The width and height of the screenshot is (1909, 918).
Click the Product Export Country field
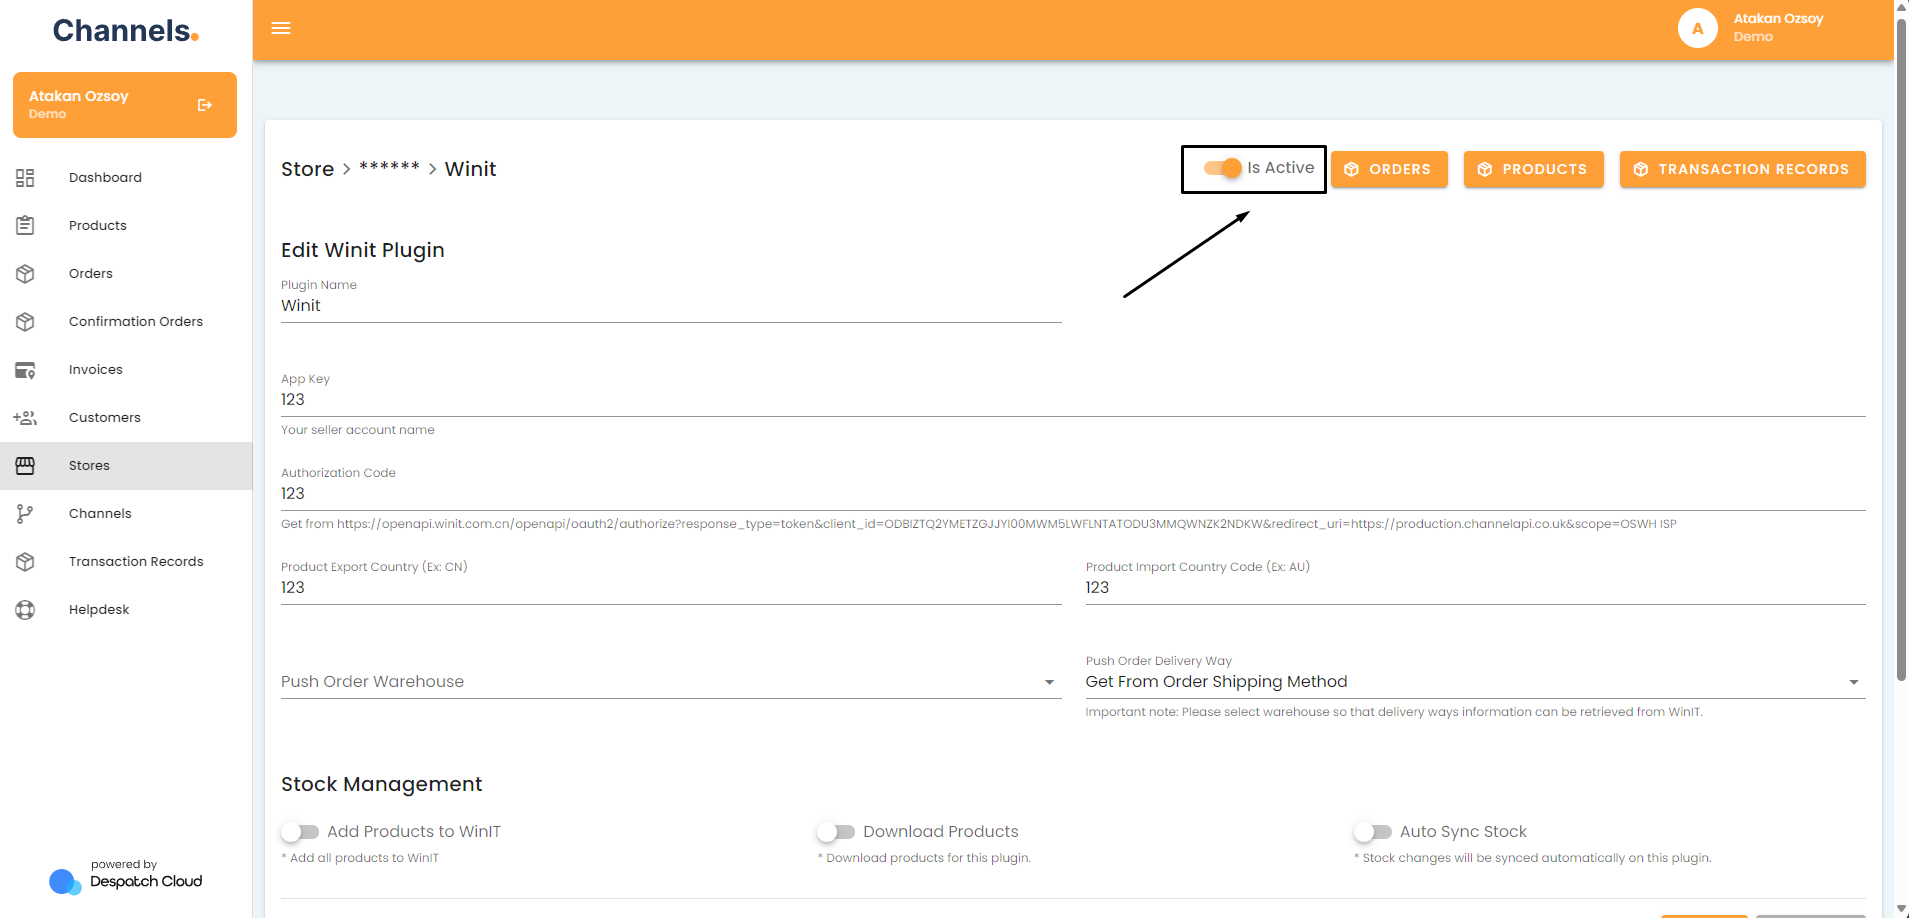pyautogui.click(x=671, y=588)
